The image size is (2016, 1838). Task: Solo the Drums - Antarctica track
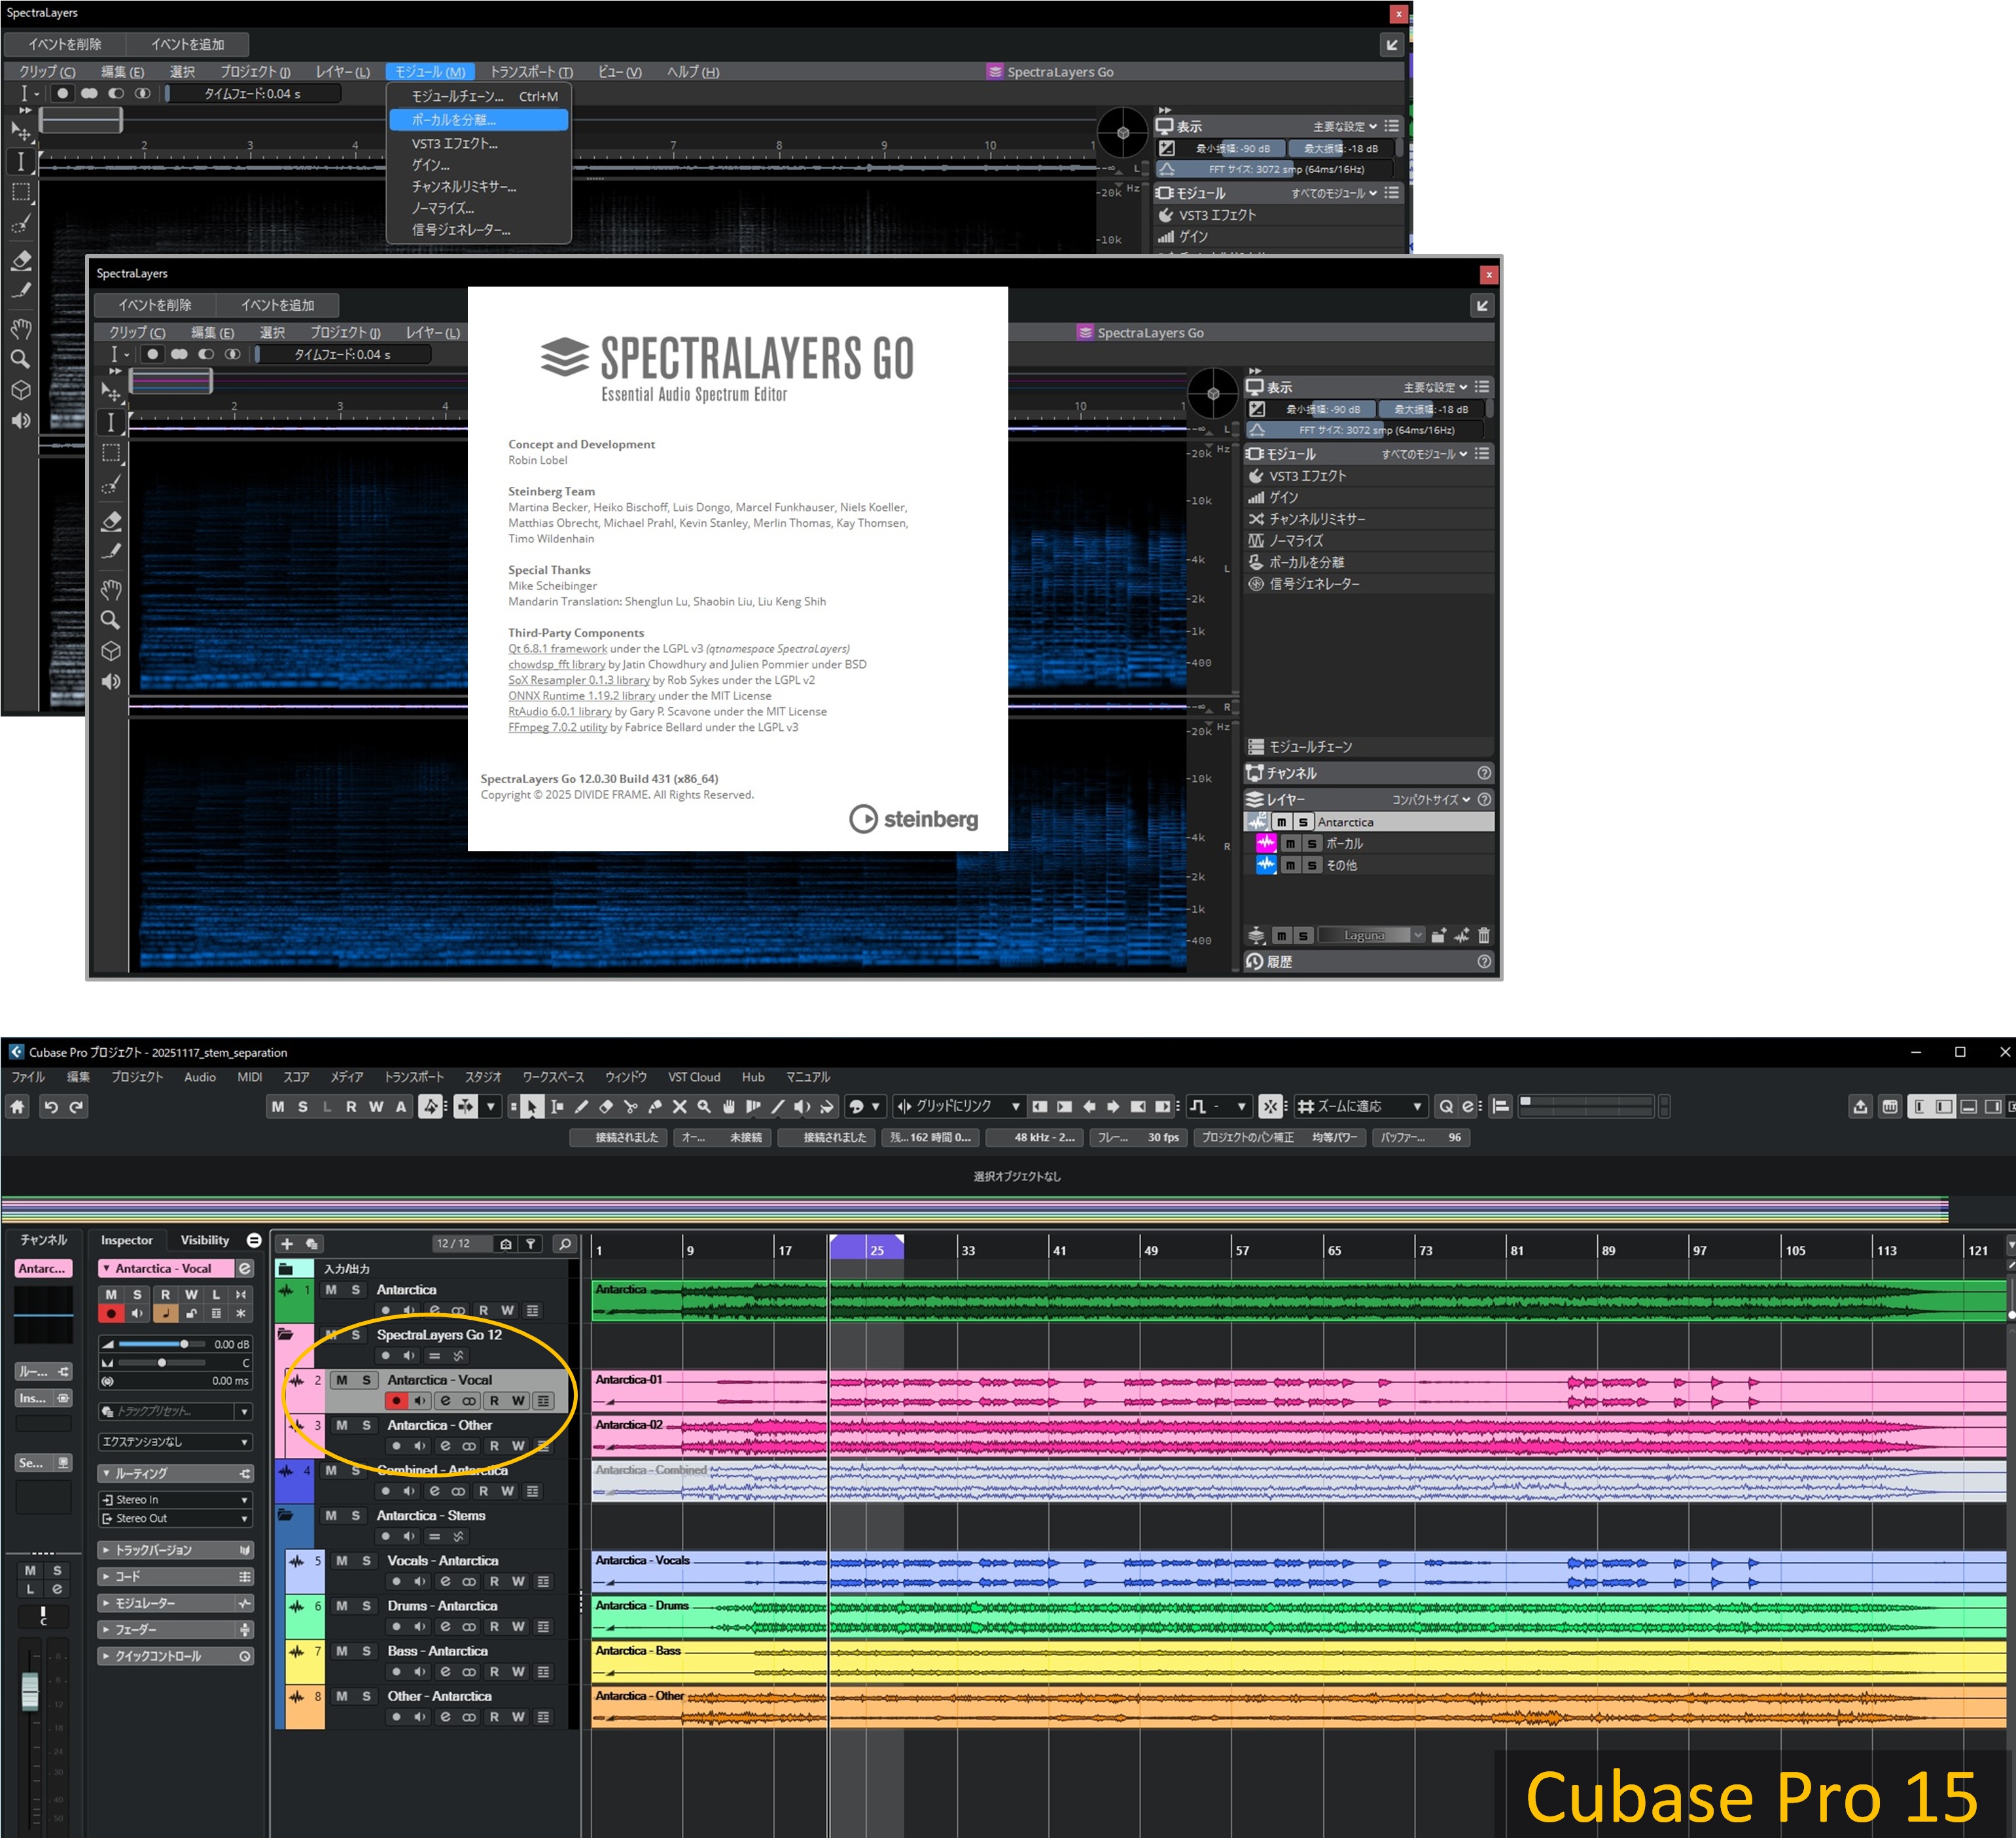pos(366,1606)
